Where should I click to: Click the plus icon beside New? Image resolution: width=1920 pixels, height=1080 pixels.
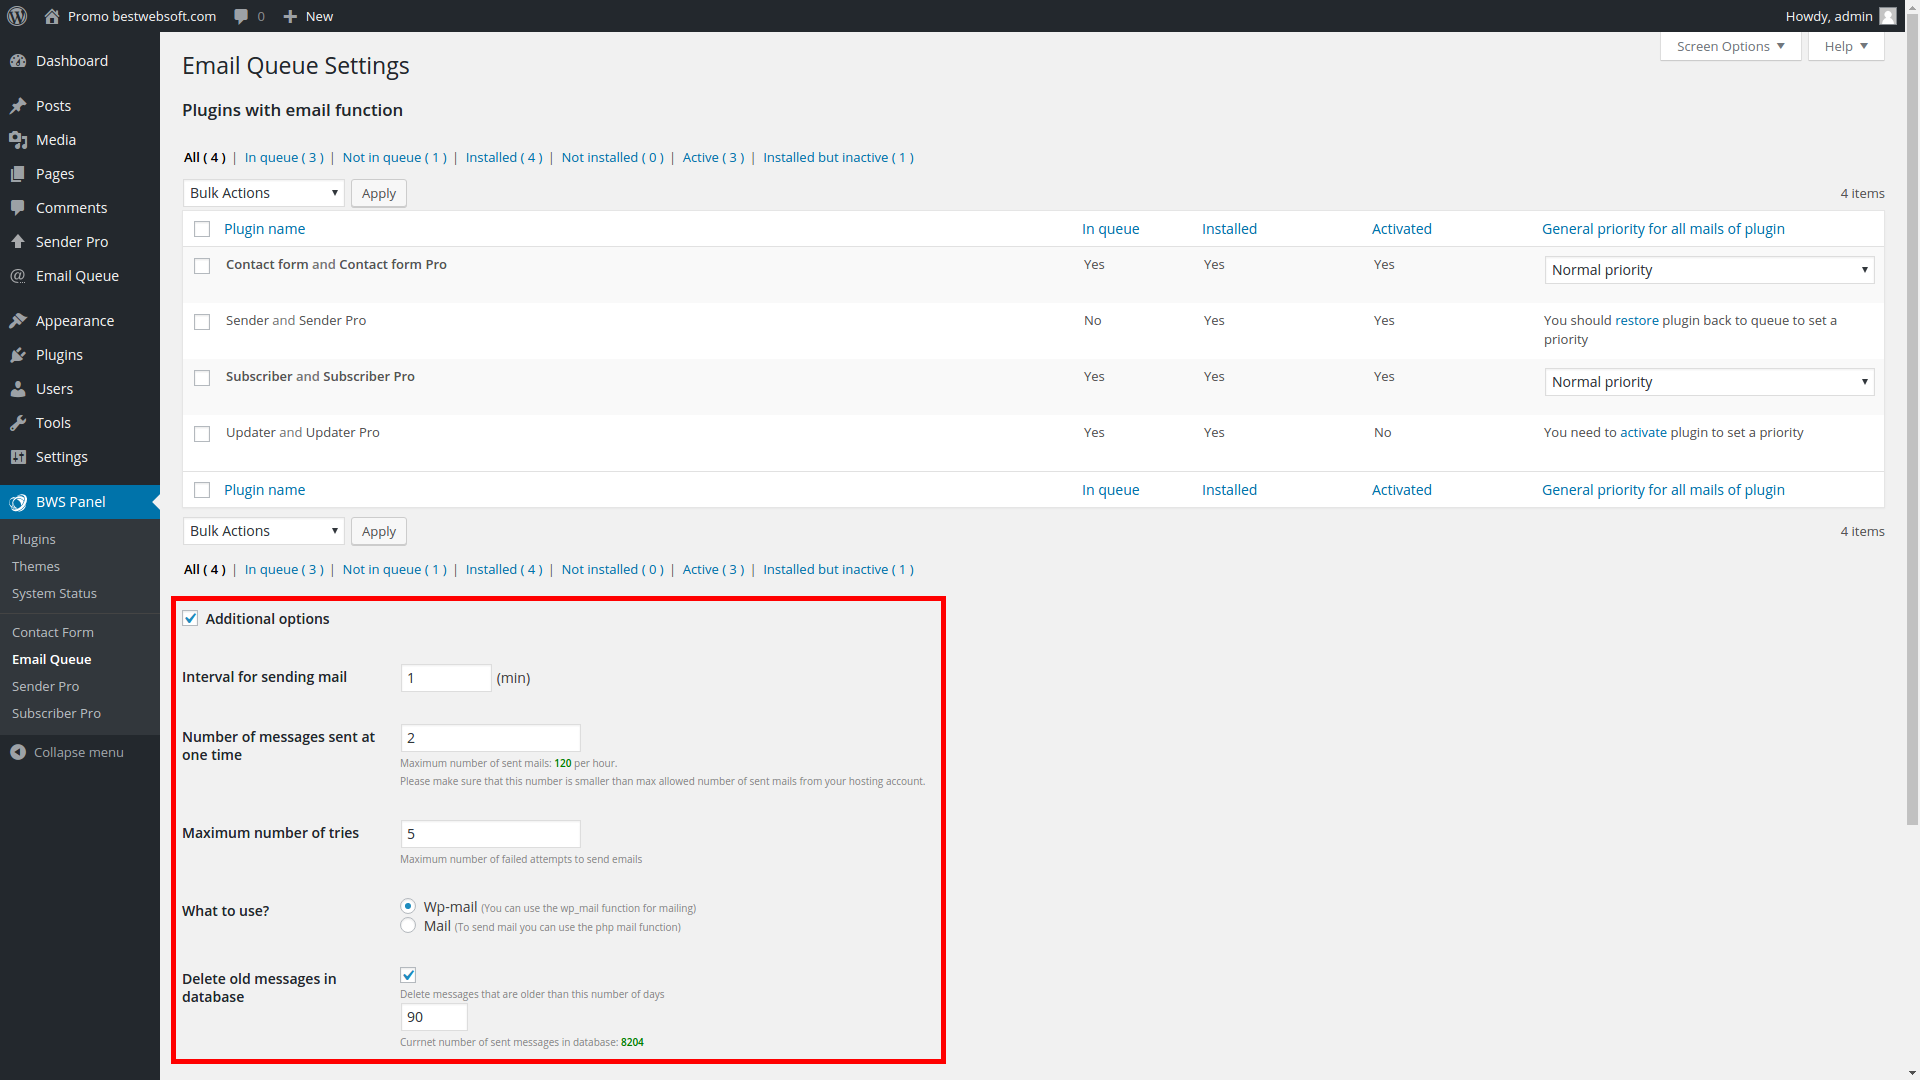(290, 16)
